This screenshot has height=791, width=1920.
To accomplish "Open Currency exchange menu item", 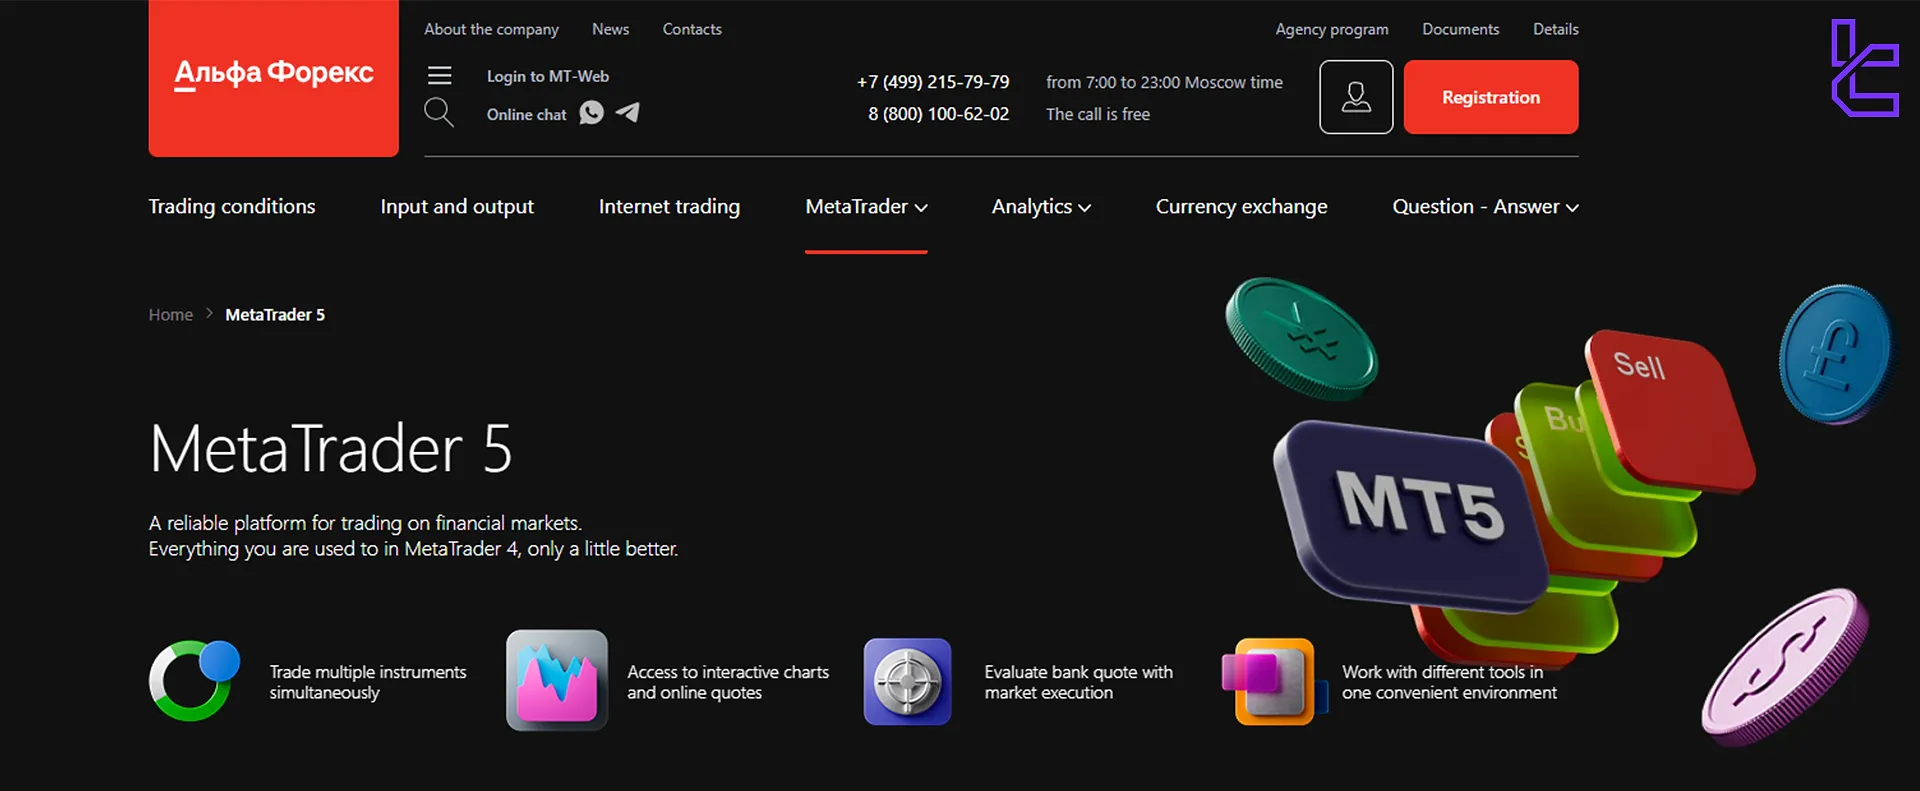I will click(1241, 207).
